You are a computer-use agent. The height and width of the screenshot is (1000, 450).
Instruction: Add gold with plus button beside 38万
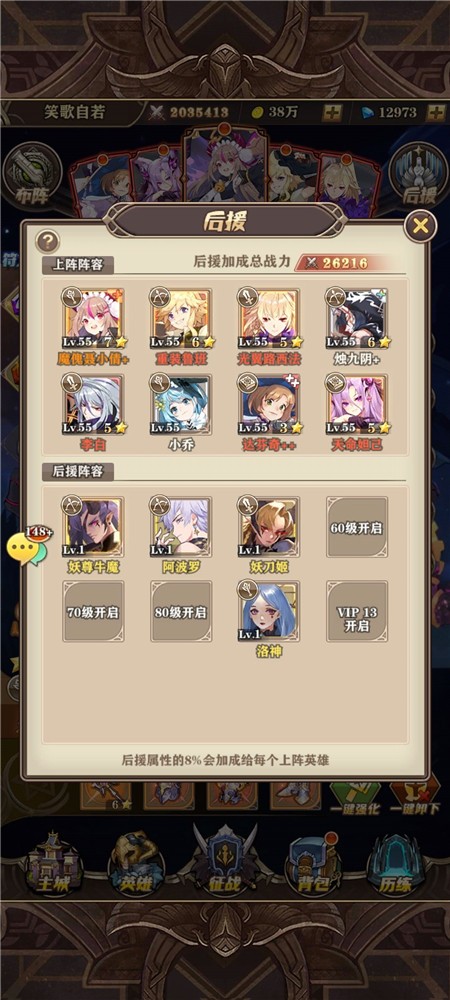click(331, 112)
